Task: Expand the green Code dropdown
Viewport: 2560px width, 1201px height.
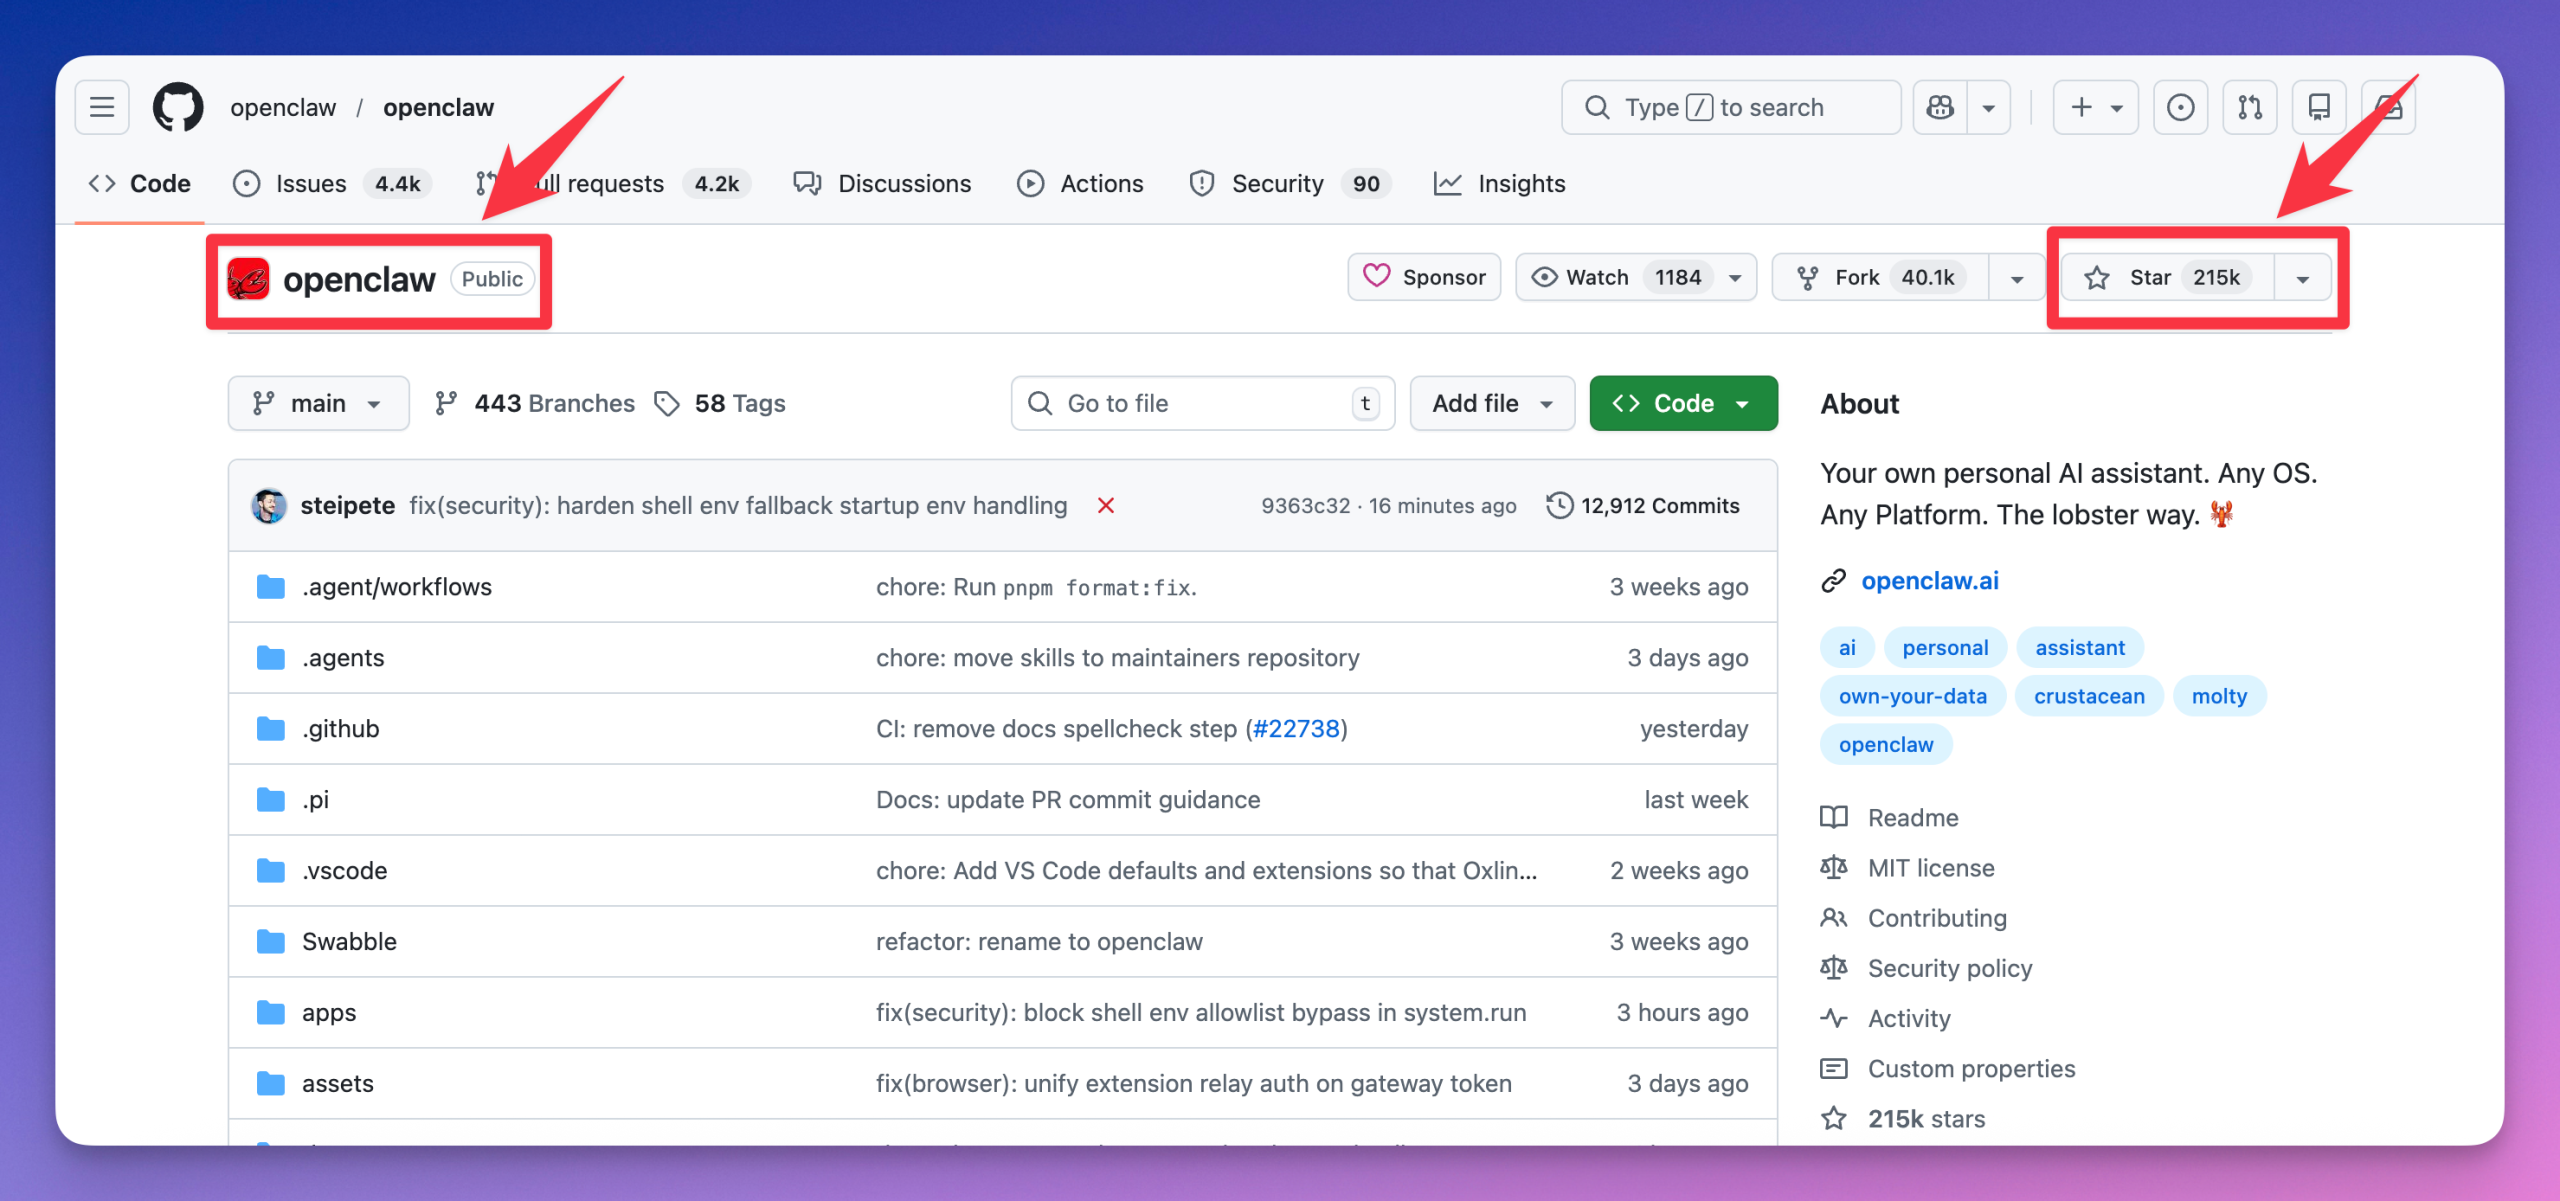Action: [x=1683, y=404]
